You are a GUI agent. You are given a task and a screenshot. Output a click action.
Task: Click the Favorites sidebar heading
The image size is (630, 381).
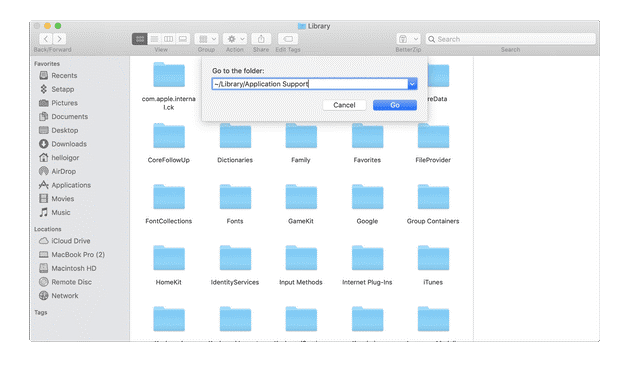[47, 64]
